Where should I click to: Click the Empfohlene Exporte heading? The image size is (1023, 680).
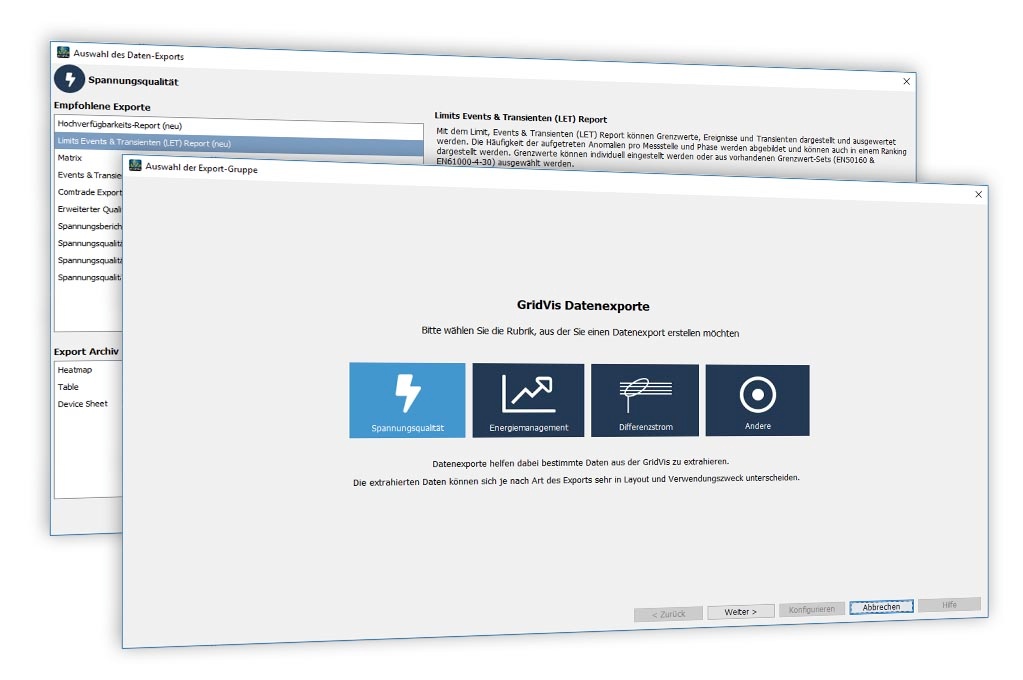pyautogui.click(x=102, y=106)
